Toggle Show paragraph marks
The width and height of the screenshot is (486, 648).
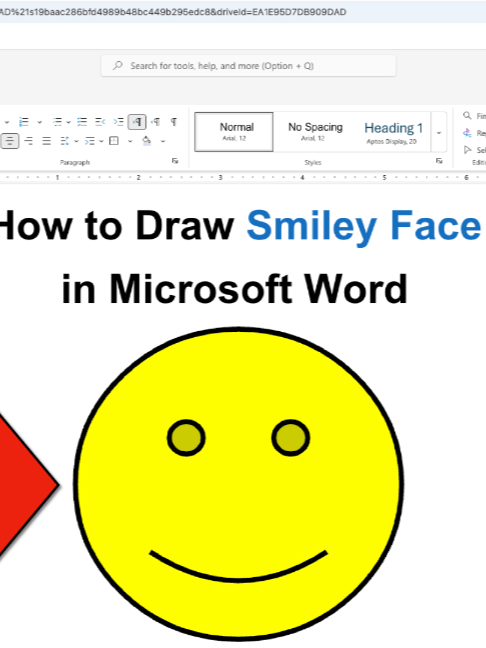(x=174, y=122)
